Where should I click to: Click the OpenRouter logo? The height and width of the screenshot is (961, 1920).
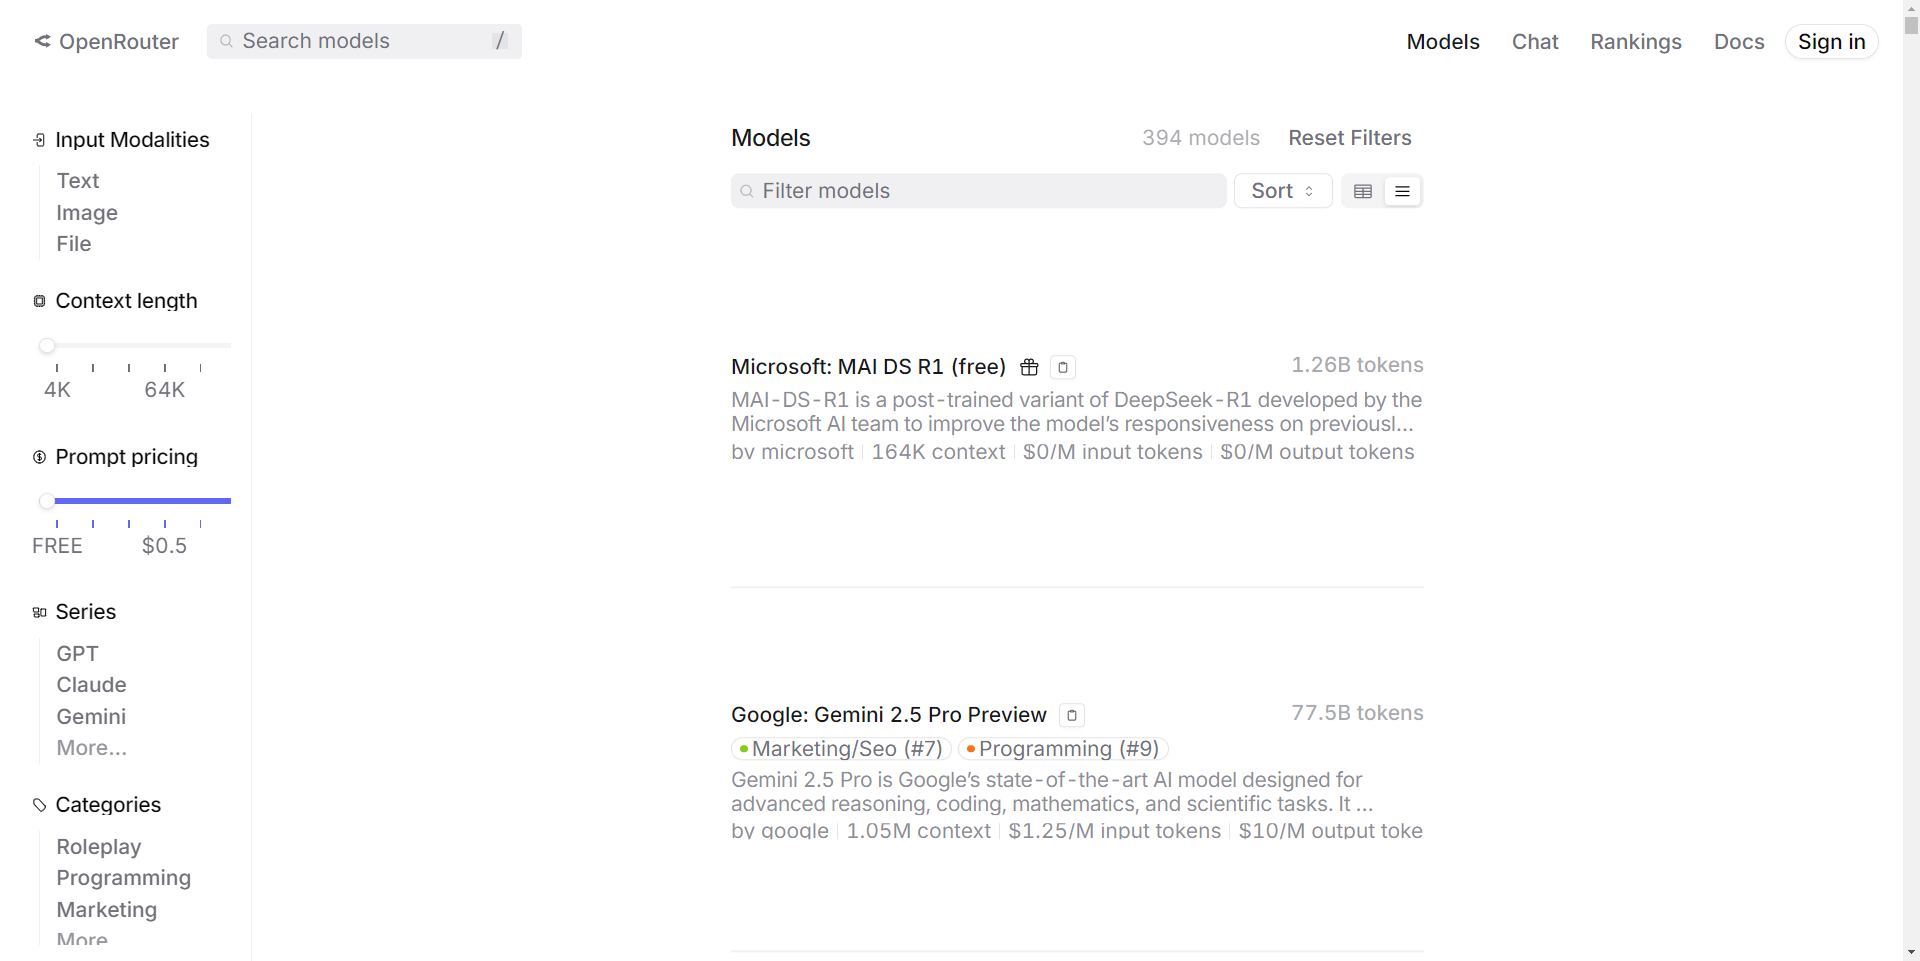(106, 41)
